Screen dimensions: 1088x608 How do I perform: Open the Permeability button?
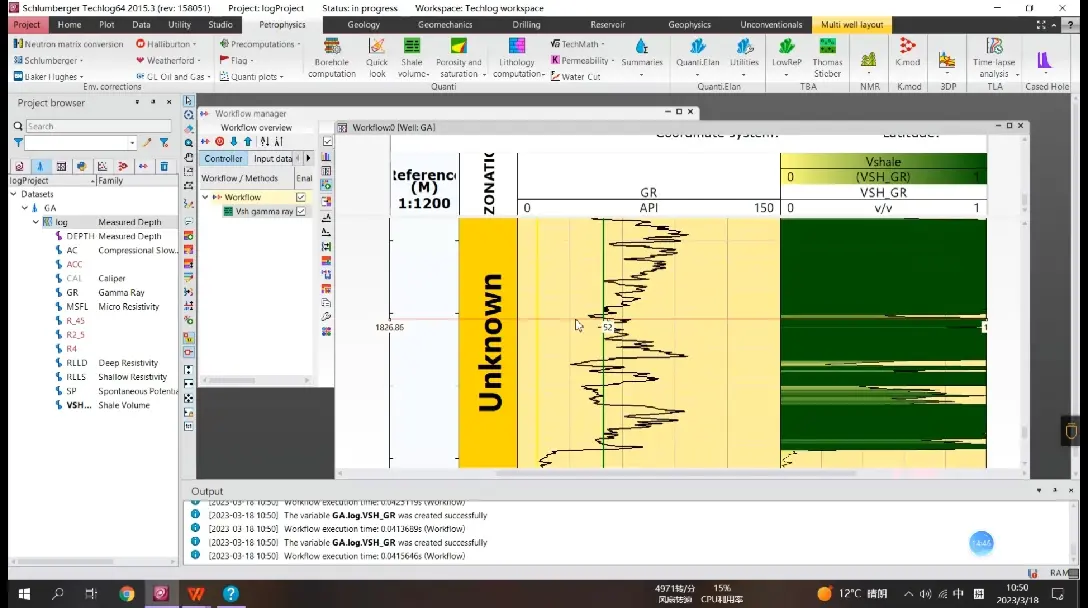tap(583, 60)
